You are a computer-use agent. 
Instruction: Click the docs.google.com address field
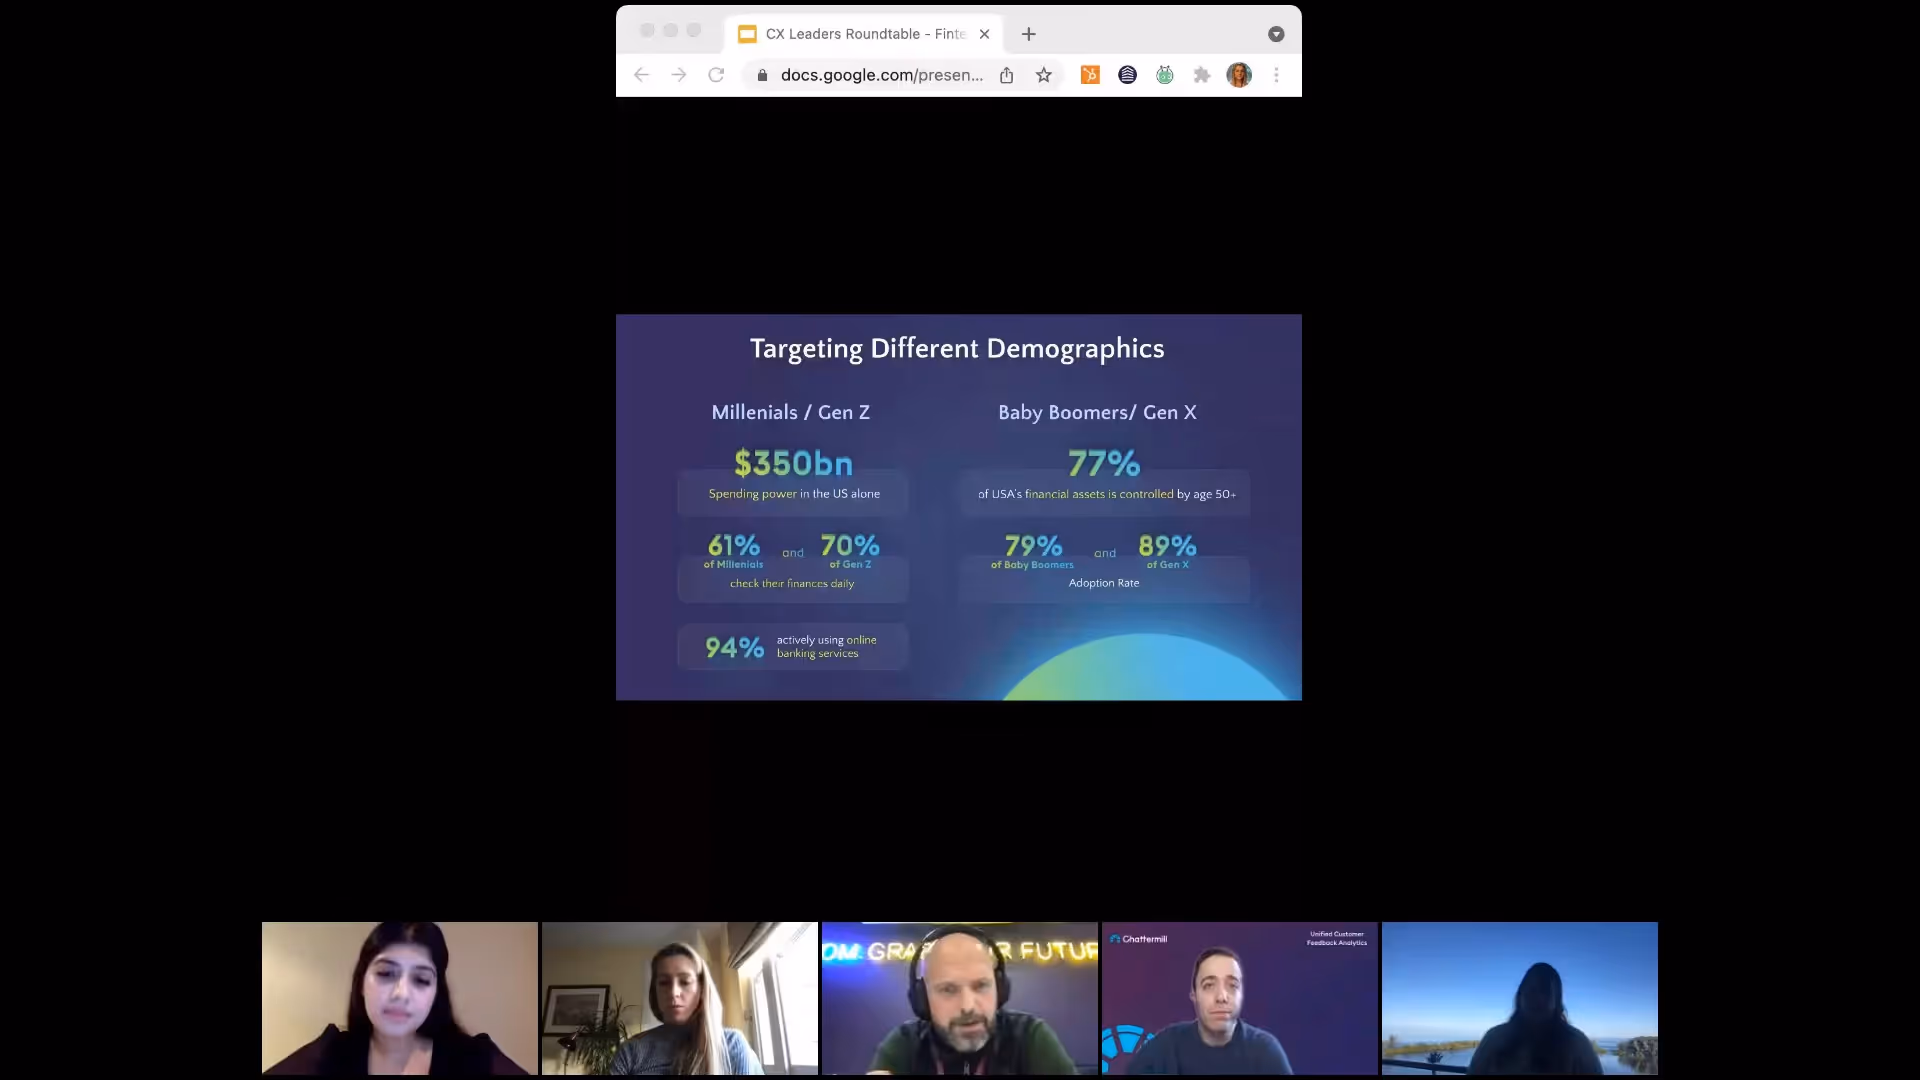880,75
